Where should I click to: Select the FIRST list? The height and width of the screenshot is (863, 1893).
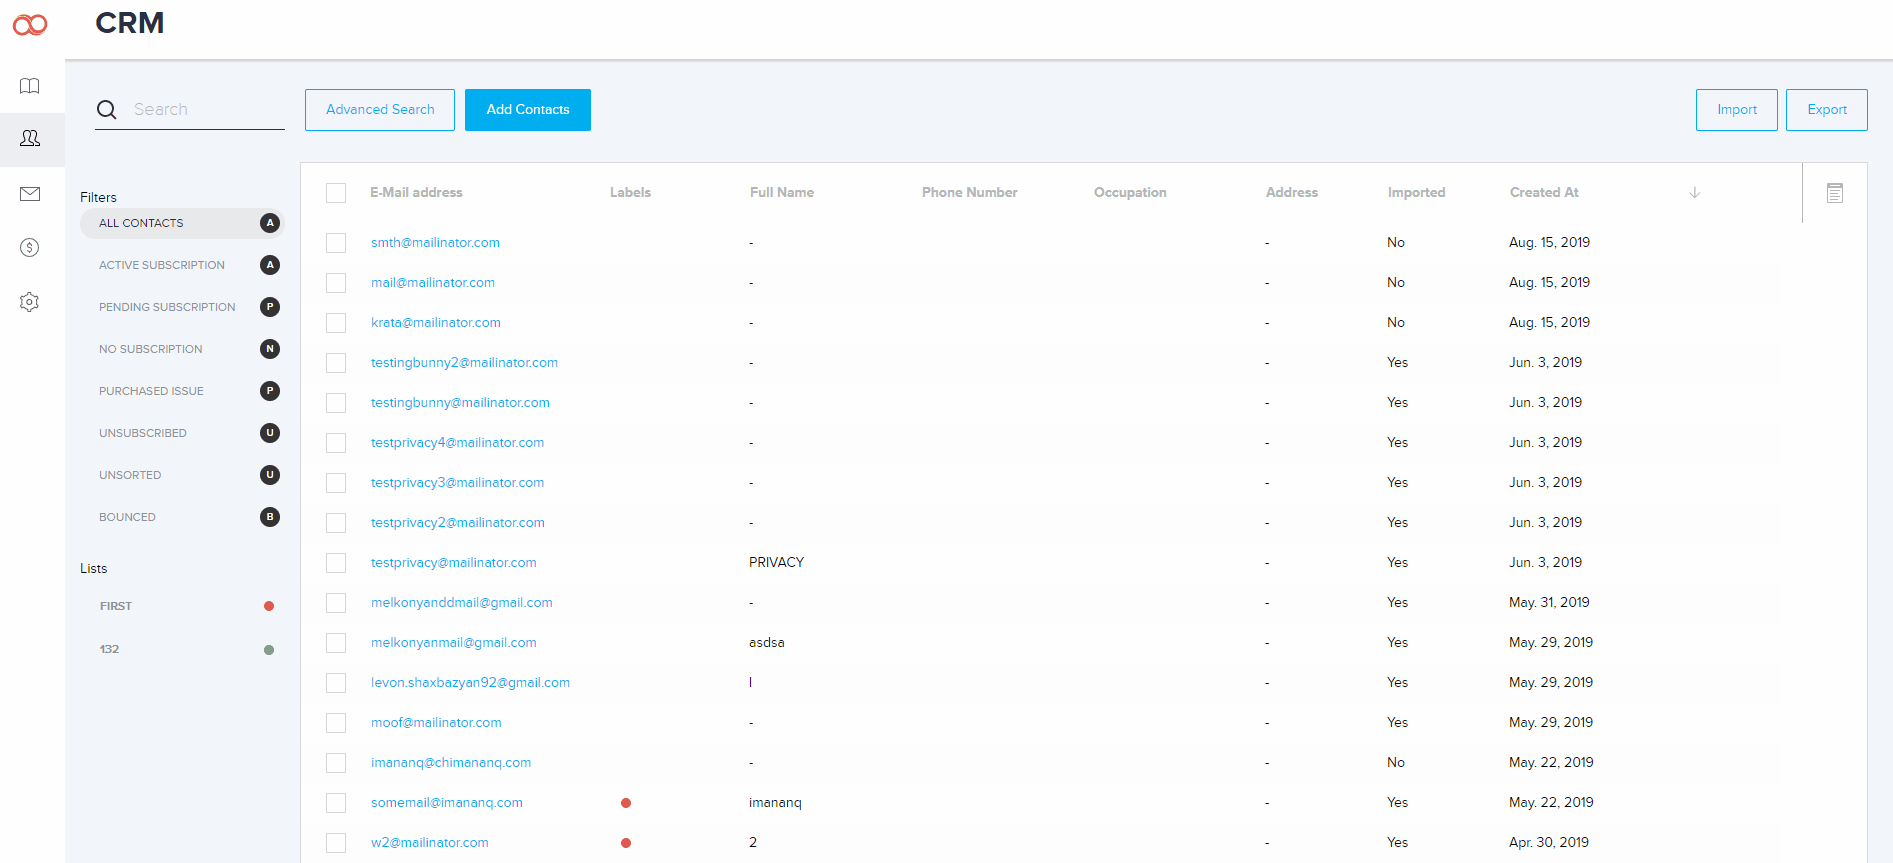[116, 606]
